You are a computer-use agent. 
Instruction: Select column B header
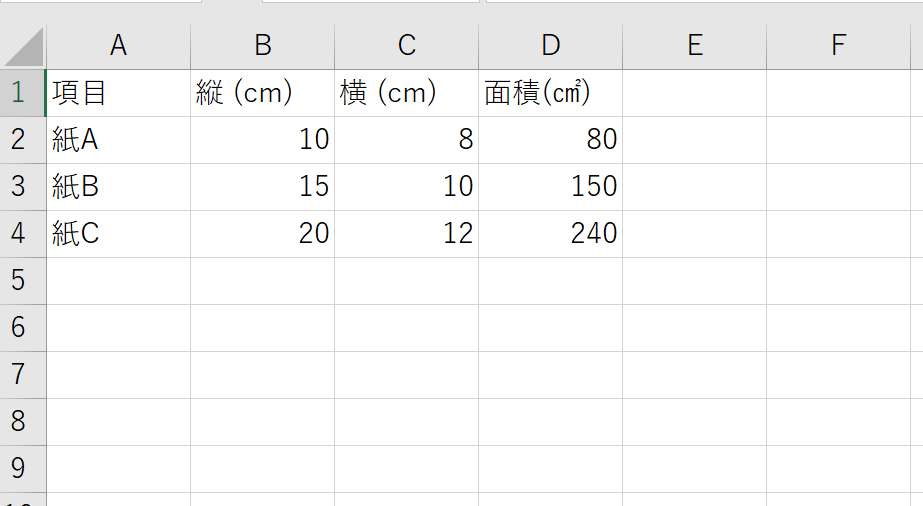263,46
